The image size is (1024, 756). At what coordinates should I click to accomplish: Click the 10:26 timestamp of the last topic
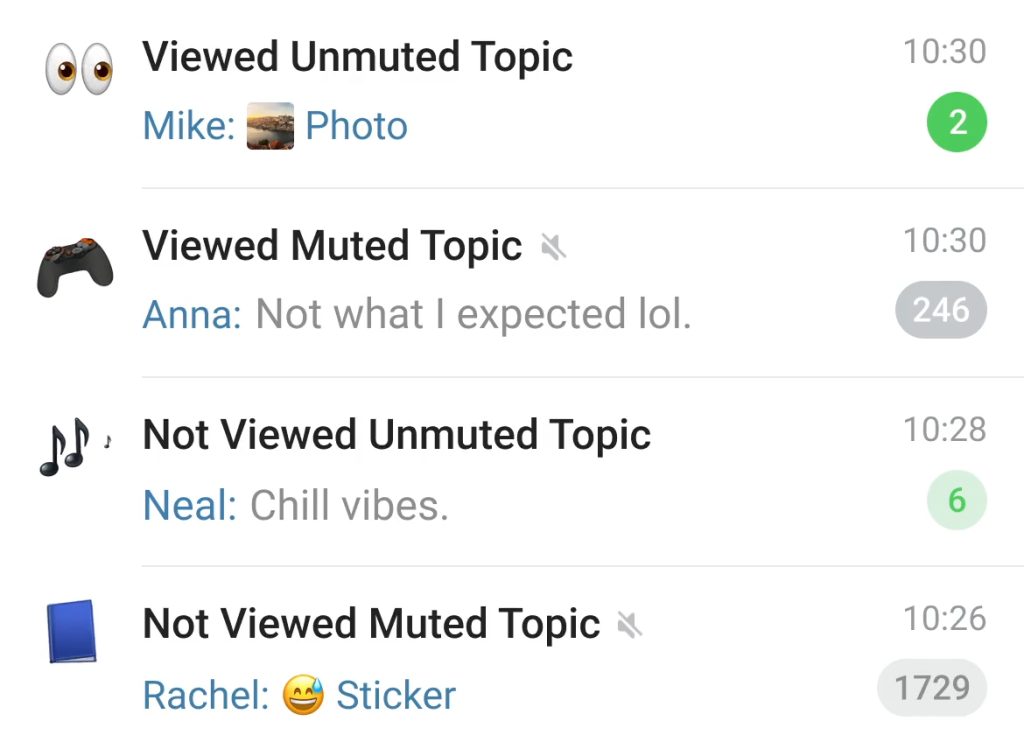[945, 619]
